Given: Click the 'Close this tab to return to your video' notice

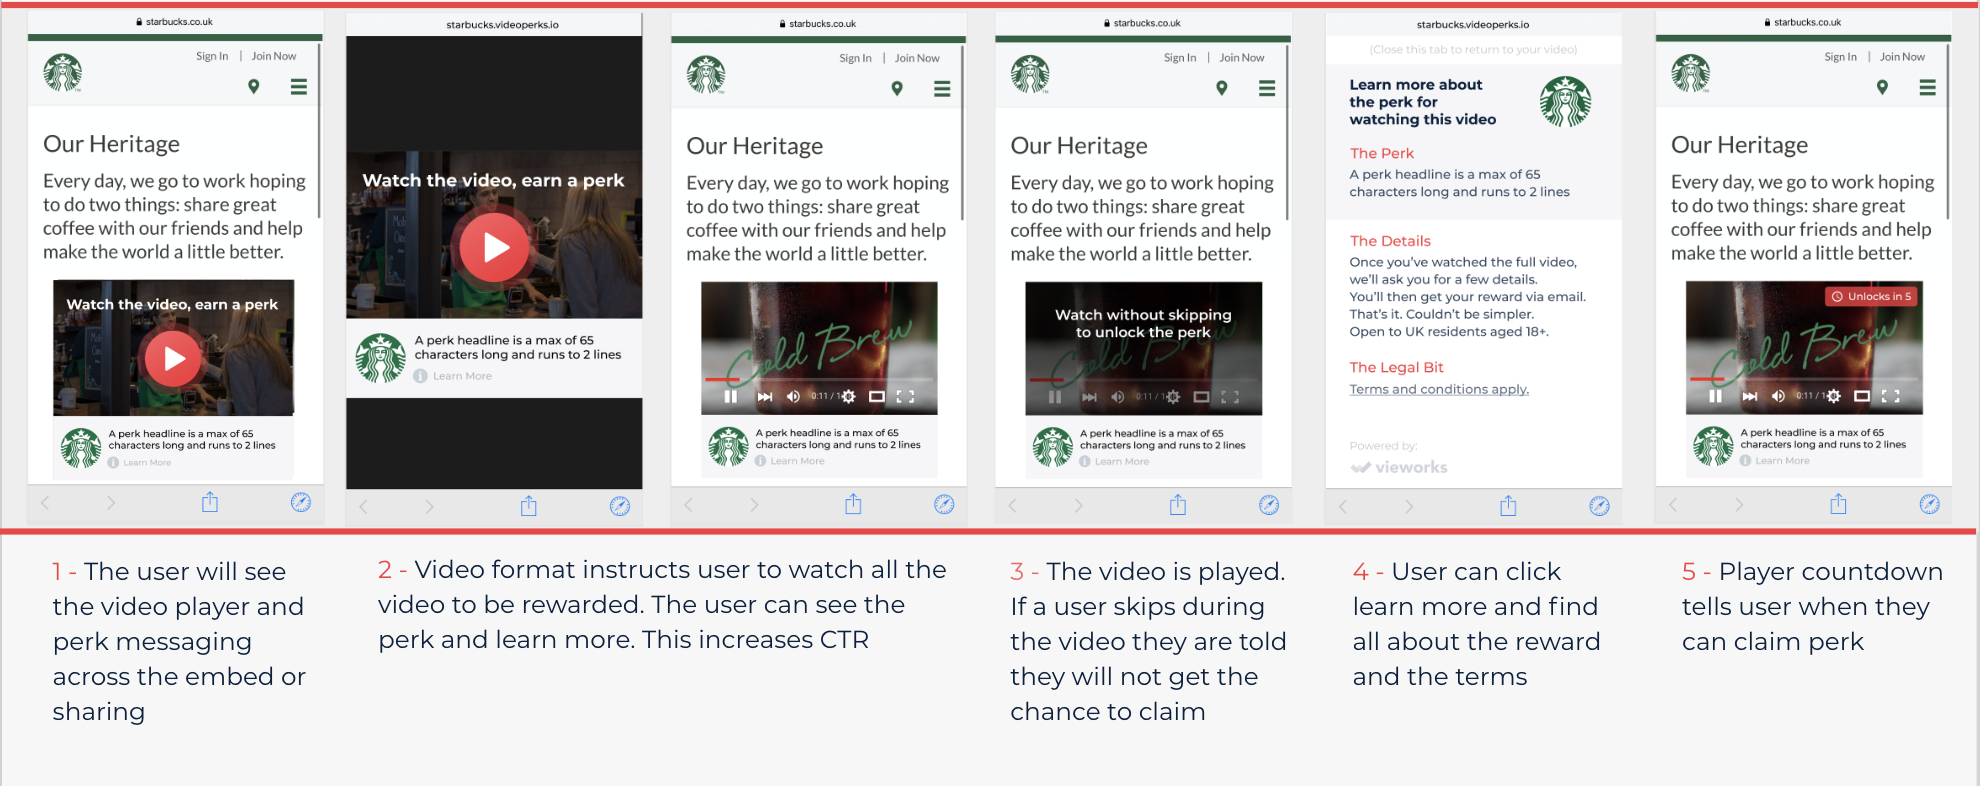Looking at the screenshot, I should pos(1473,49).
